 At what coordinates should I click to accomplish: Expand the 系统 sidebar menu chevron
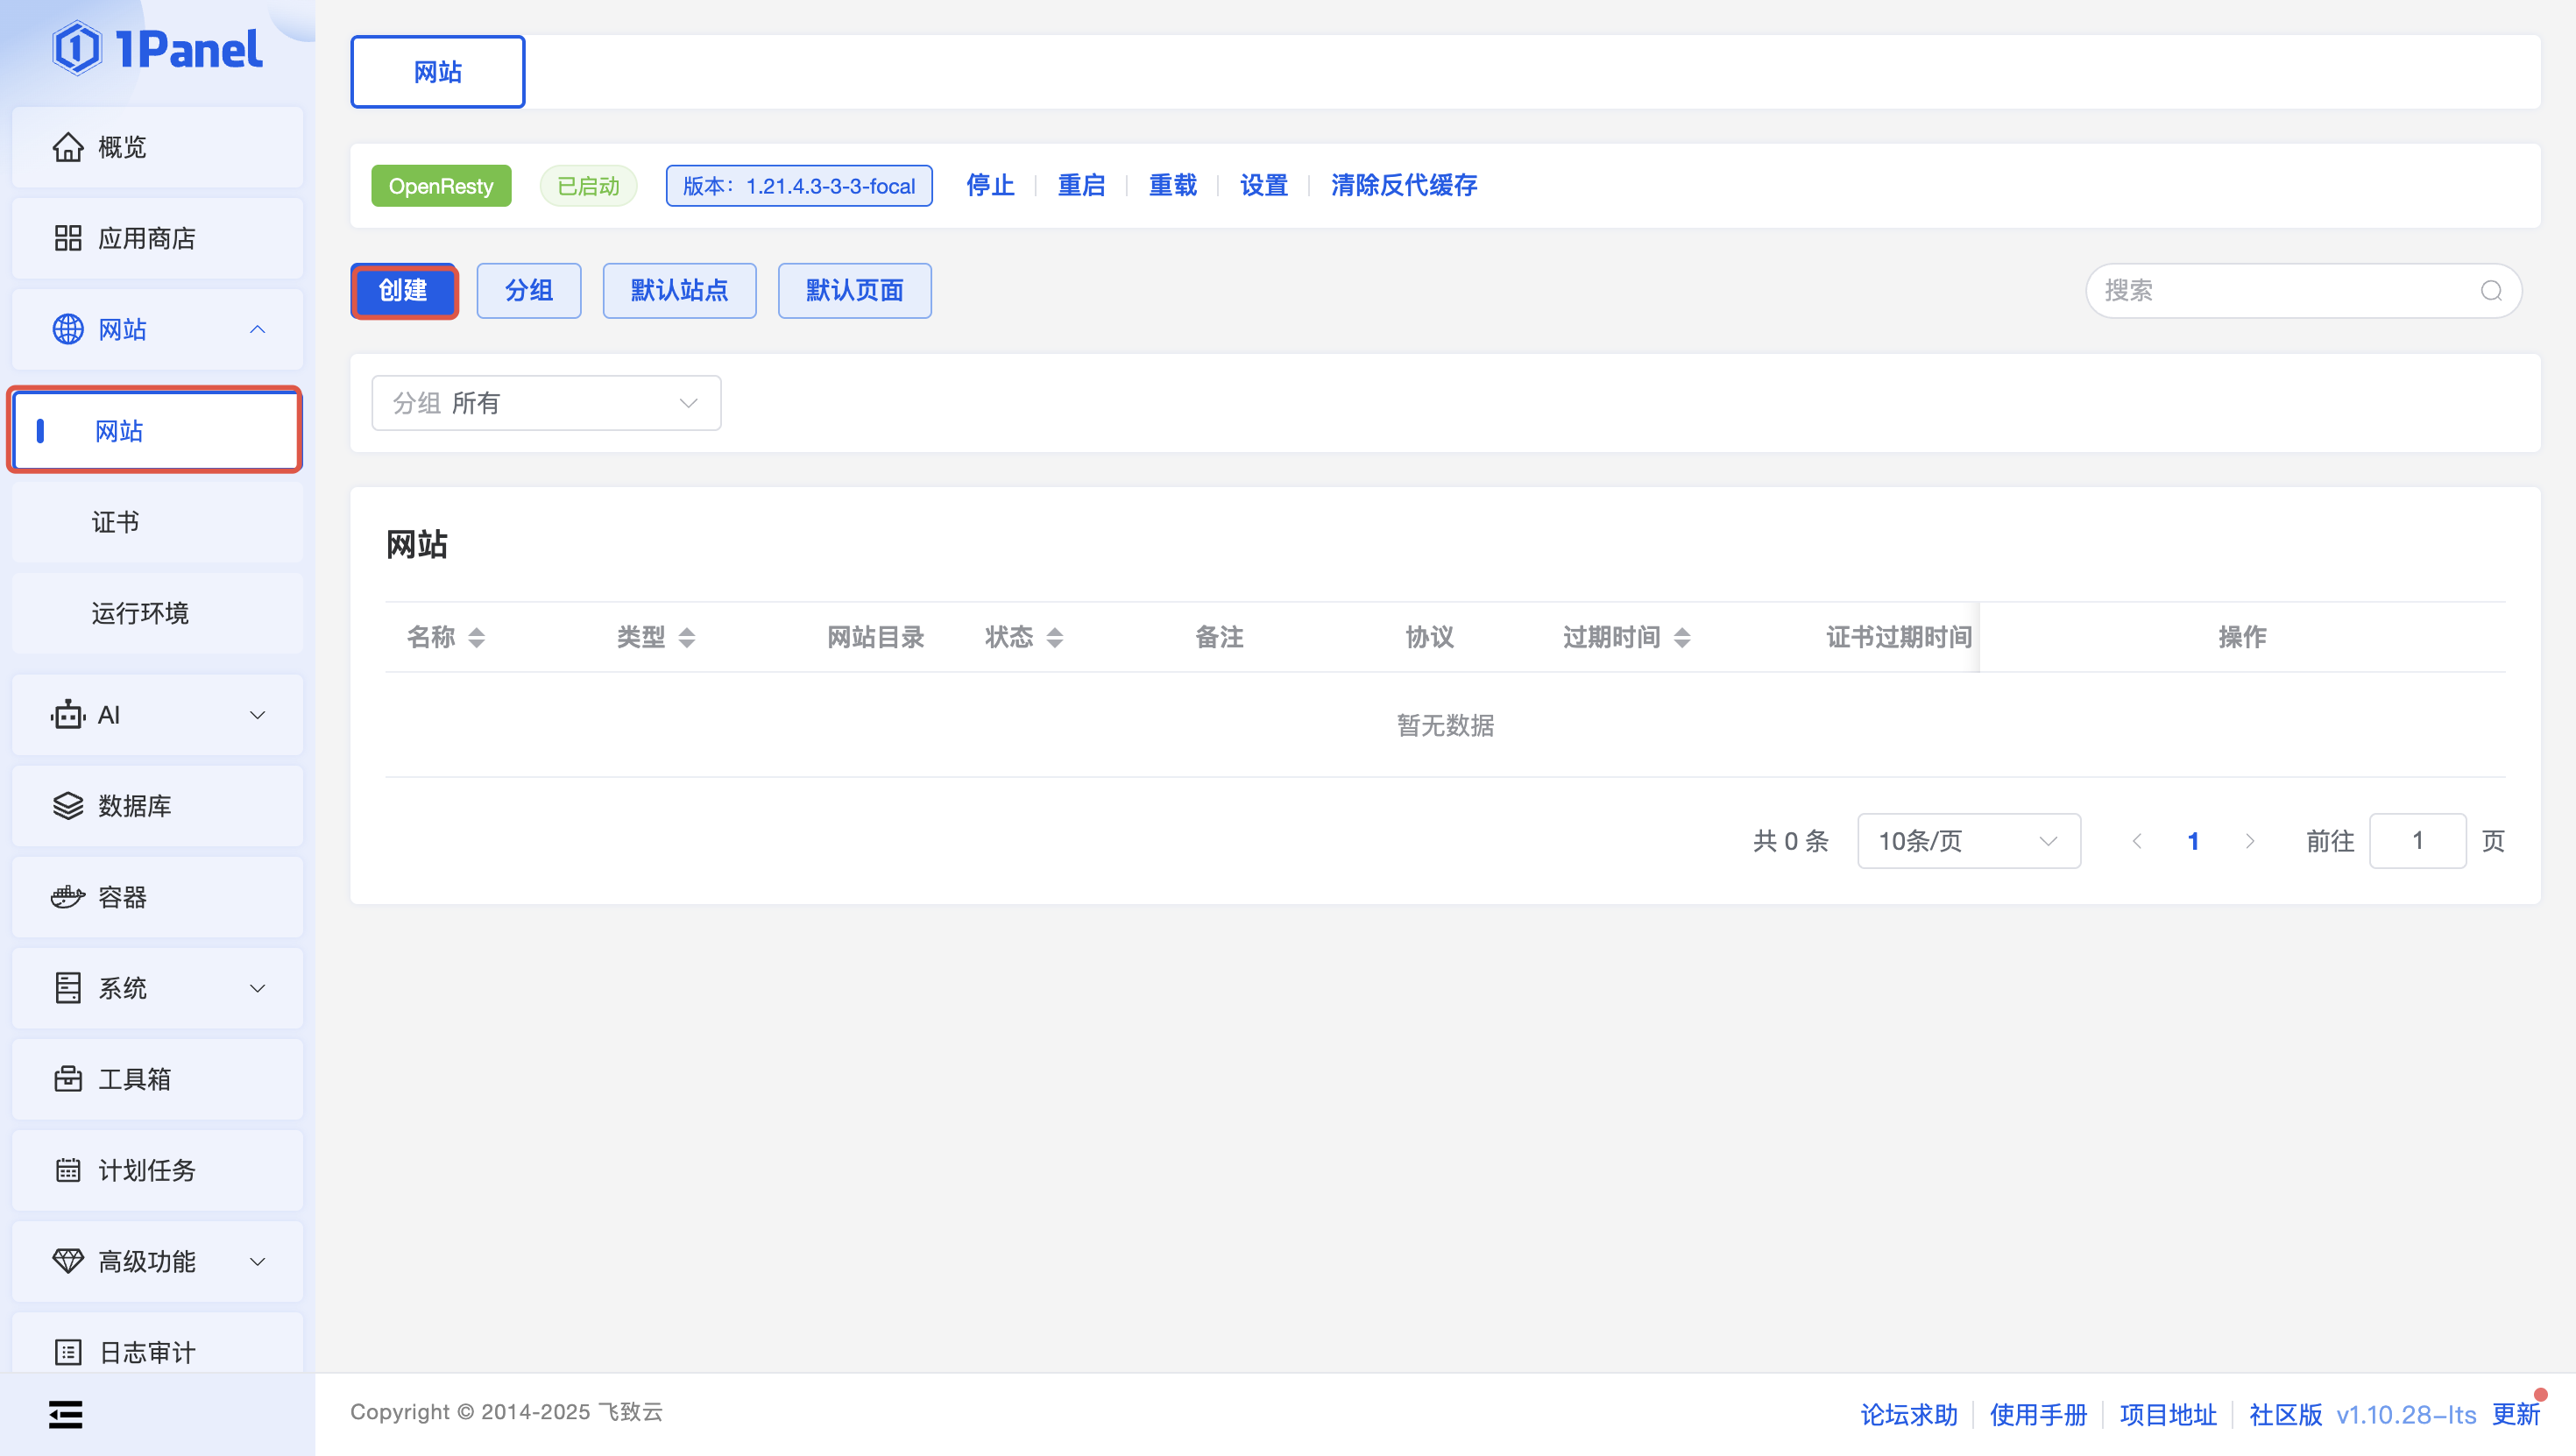click(257, 988)
